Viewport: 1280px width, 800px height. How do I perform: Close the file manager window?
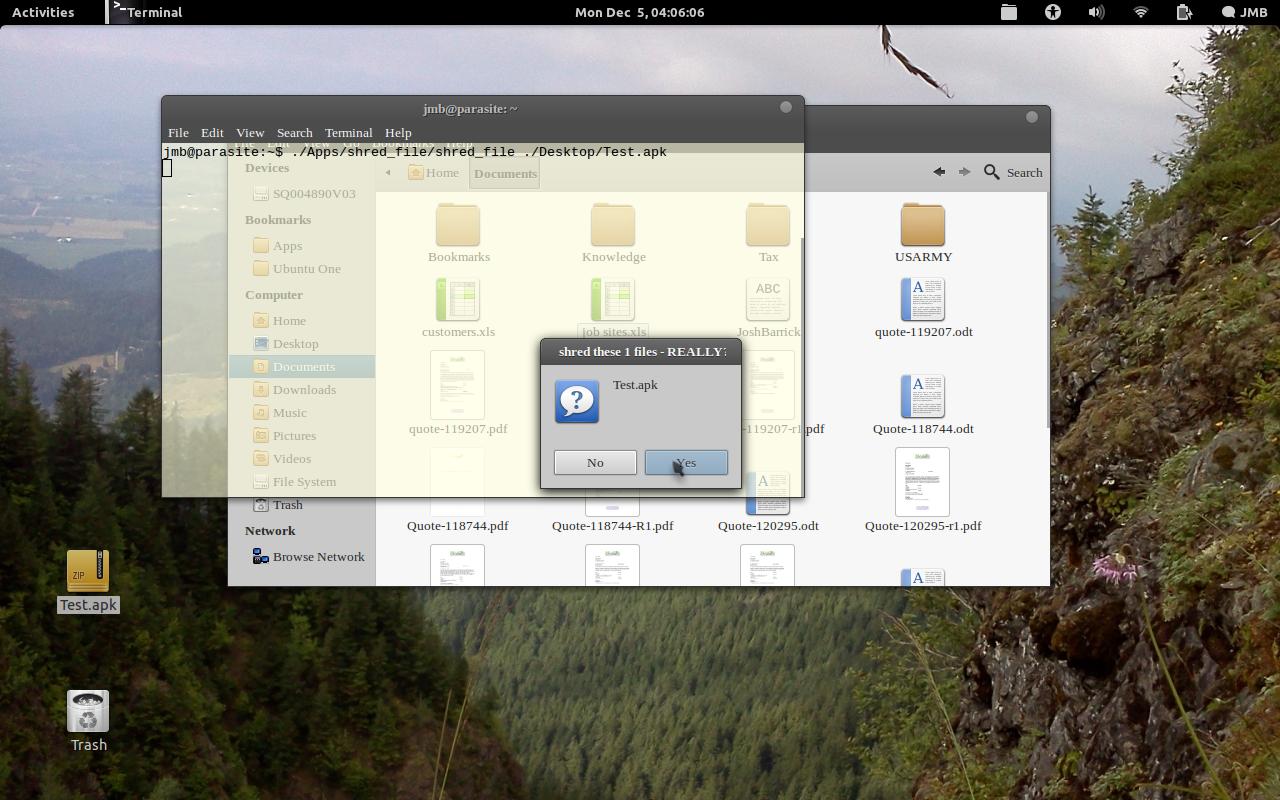[x=1032, y=117]
